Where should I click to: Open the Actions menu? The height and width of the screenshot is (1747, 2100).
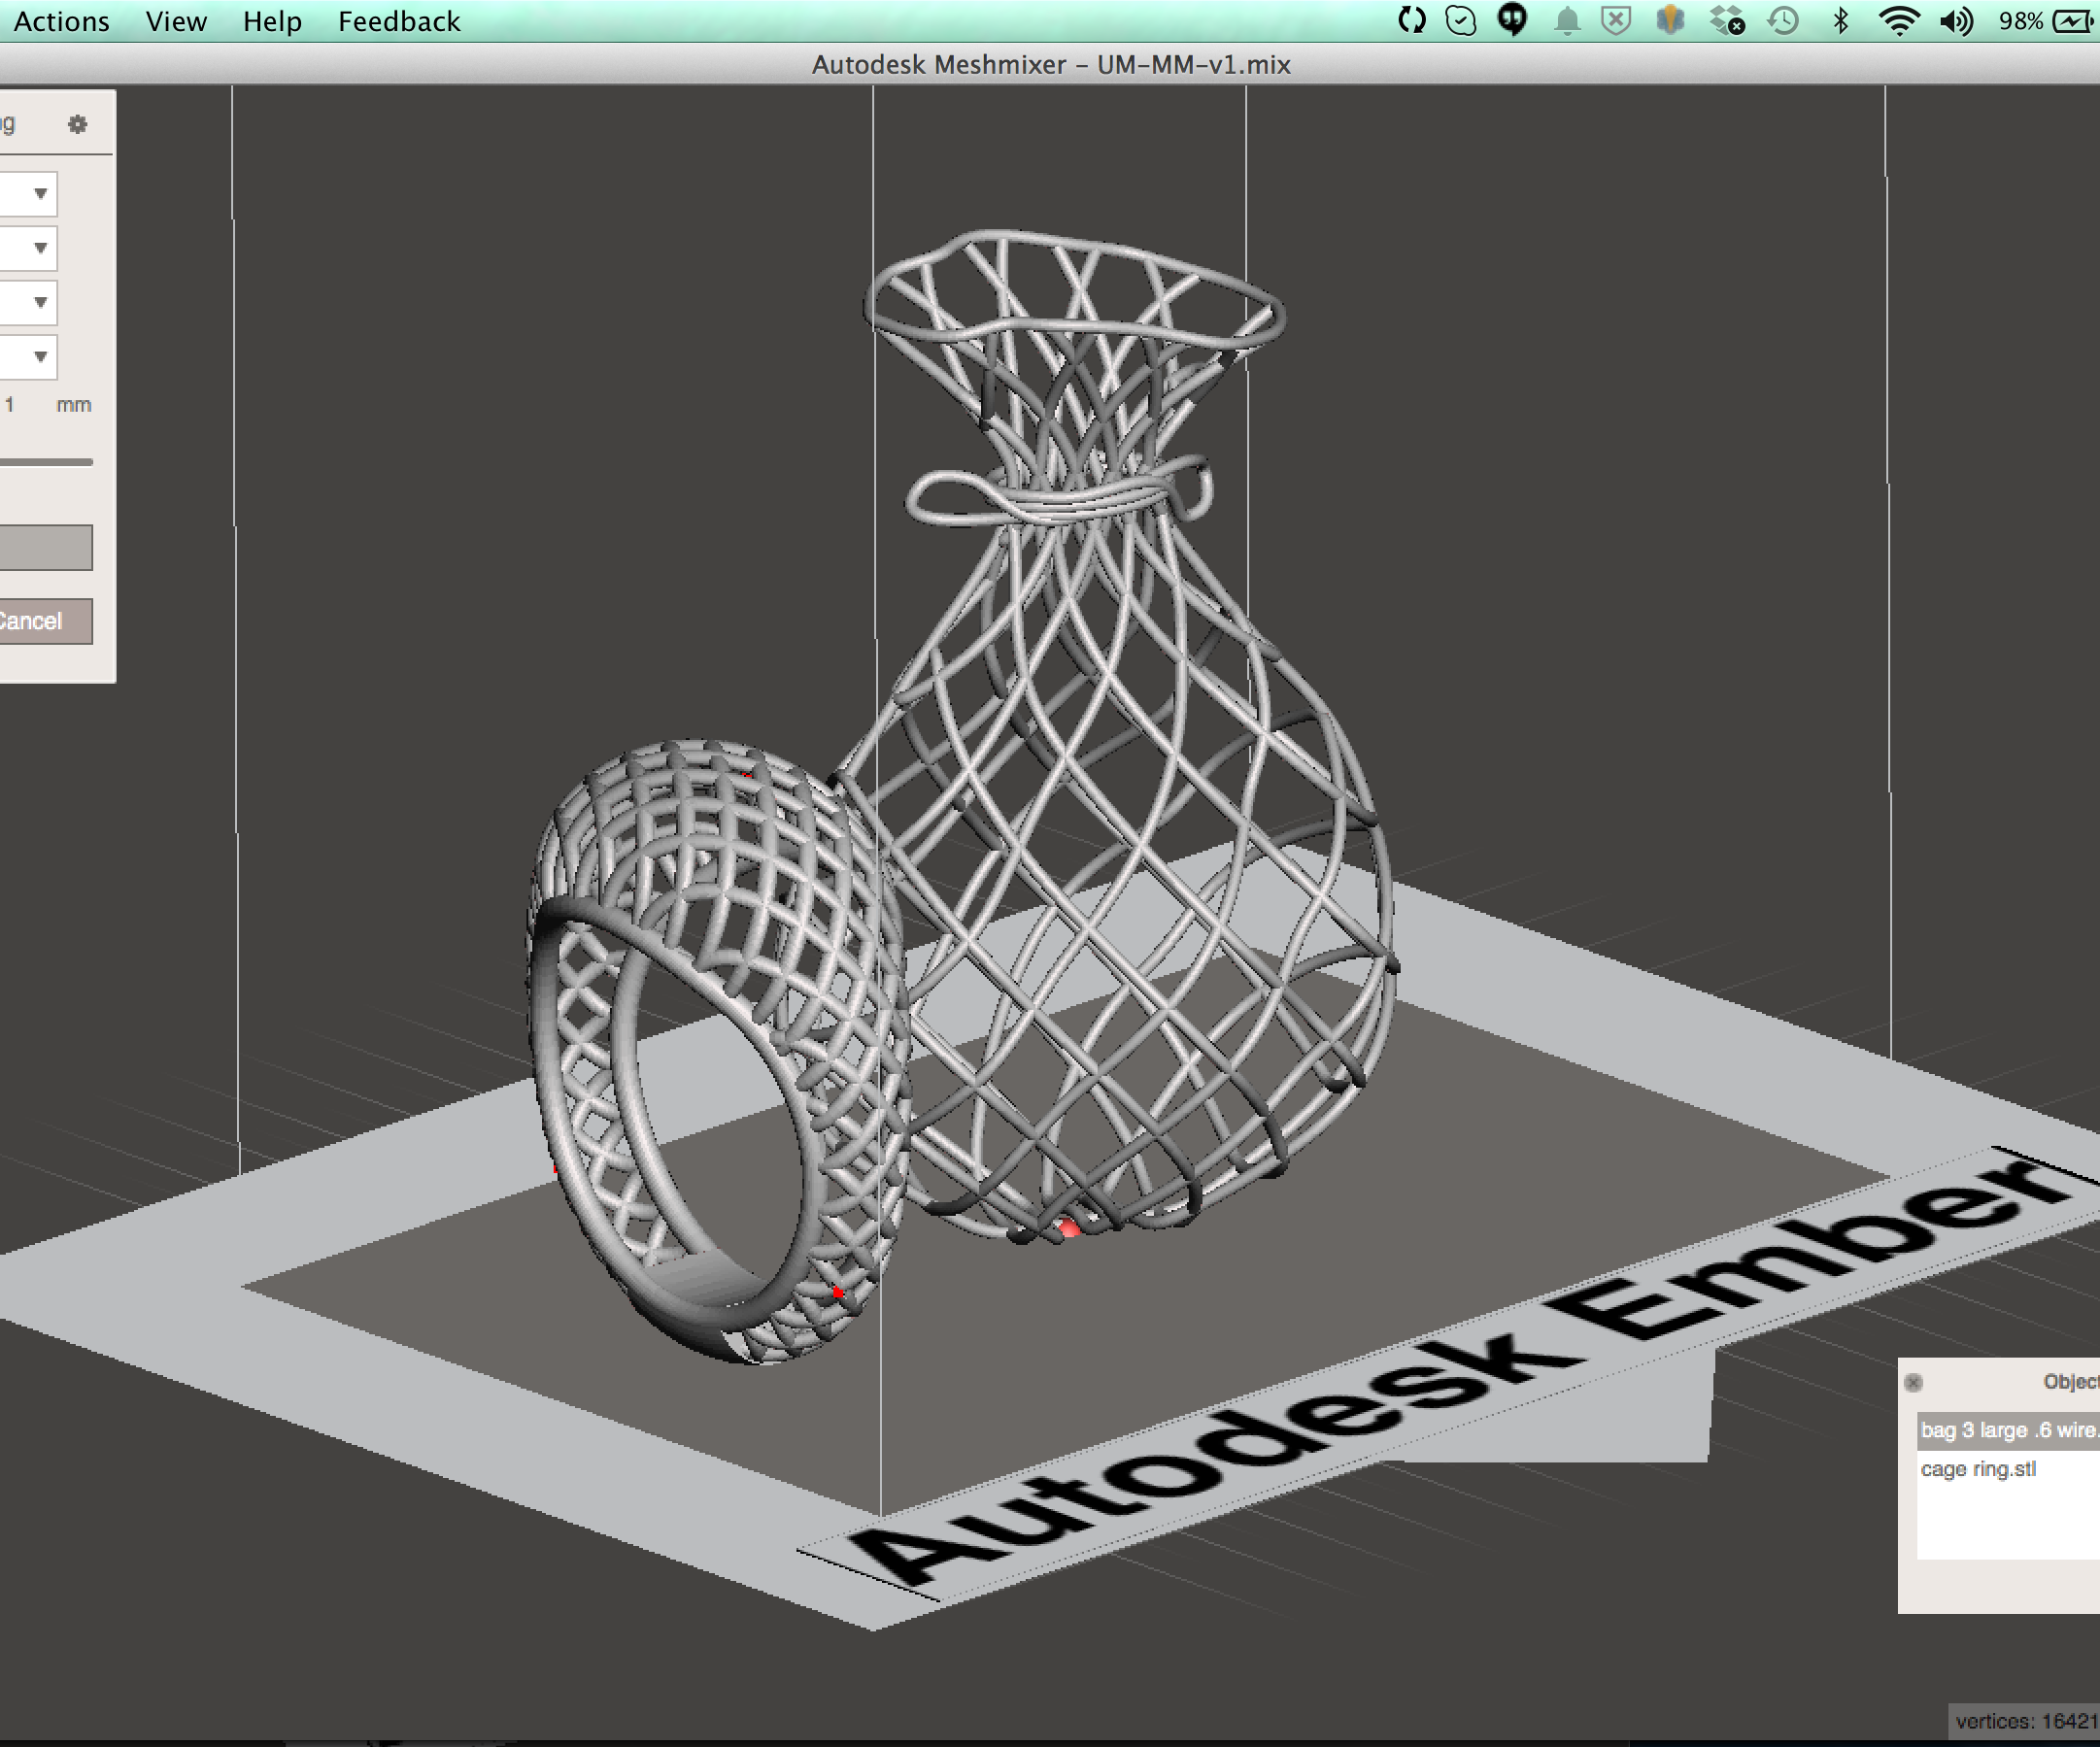click(61, 21)
